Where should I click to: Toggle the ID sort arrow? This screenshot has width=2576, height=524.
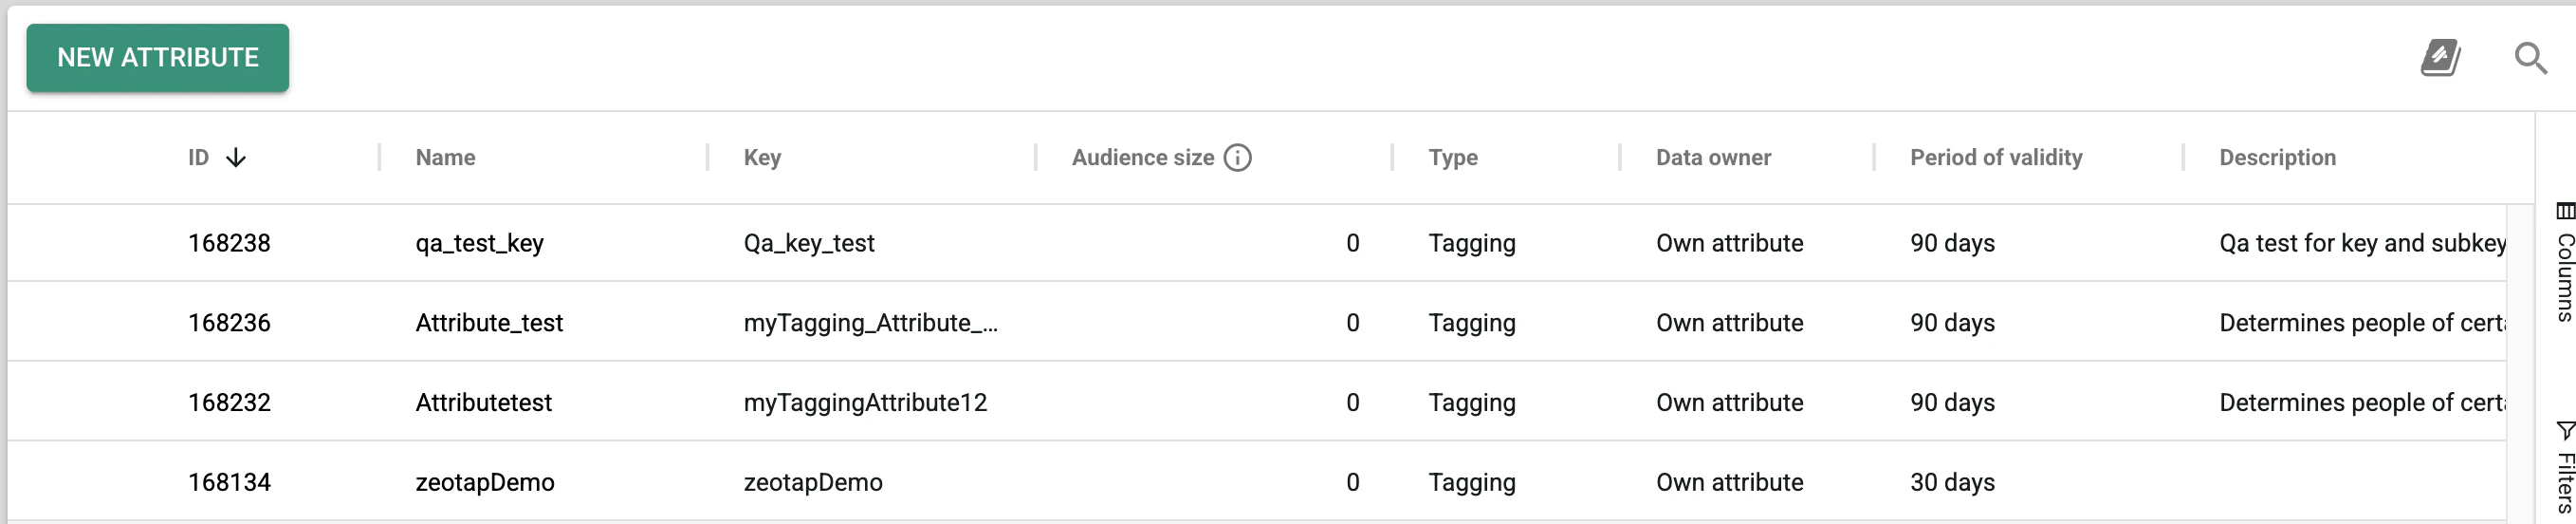[x=236, y=158]
